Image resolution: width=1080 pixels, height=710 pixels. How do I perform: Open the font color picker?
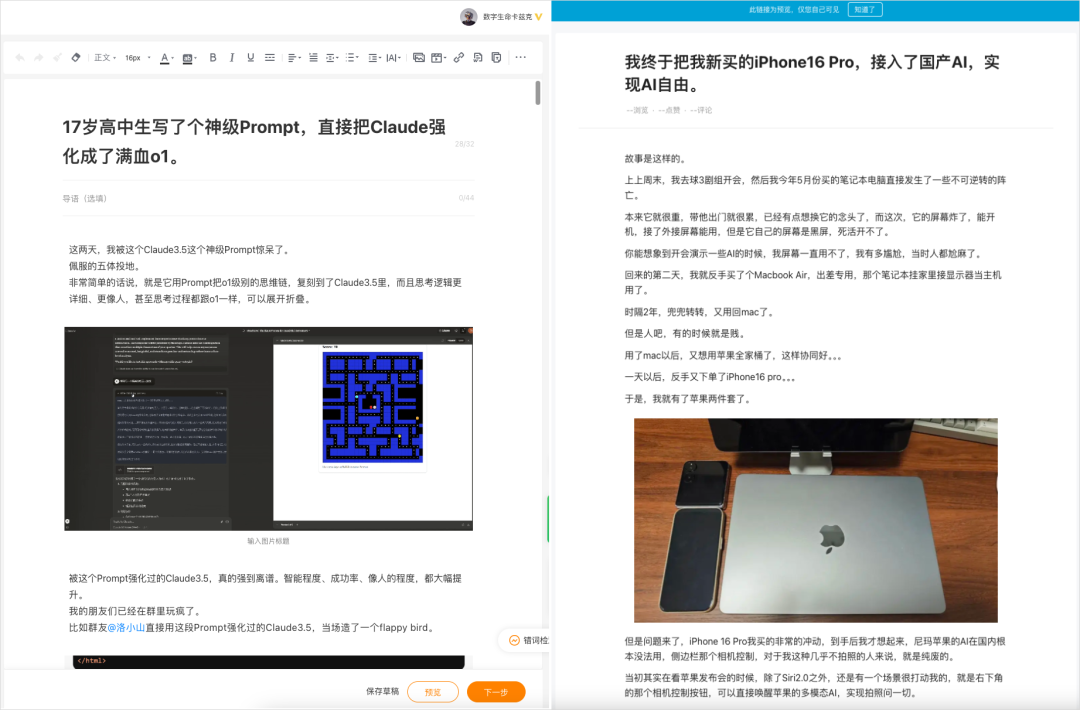tap(167, 59)
